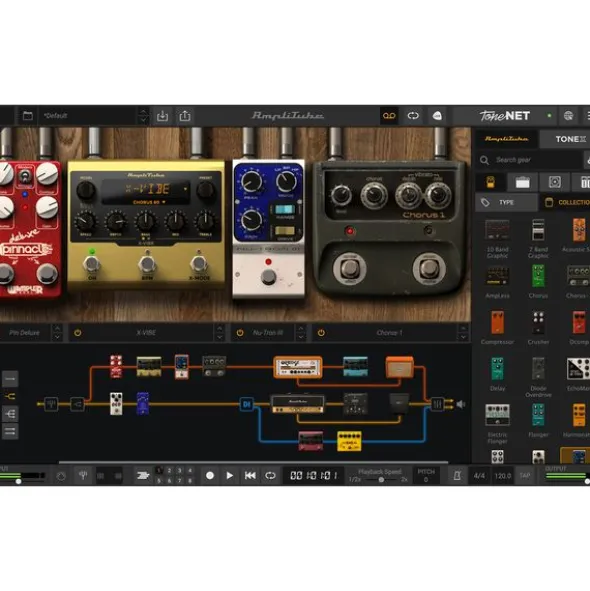Change Pin Deluxe slot model with arrows
The height and width of the screenshot is (591, 590).
click(57, 333)
